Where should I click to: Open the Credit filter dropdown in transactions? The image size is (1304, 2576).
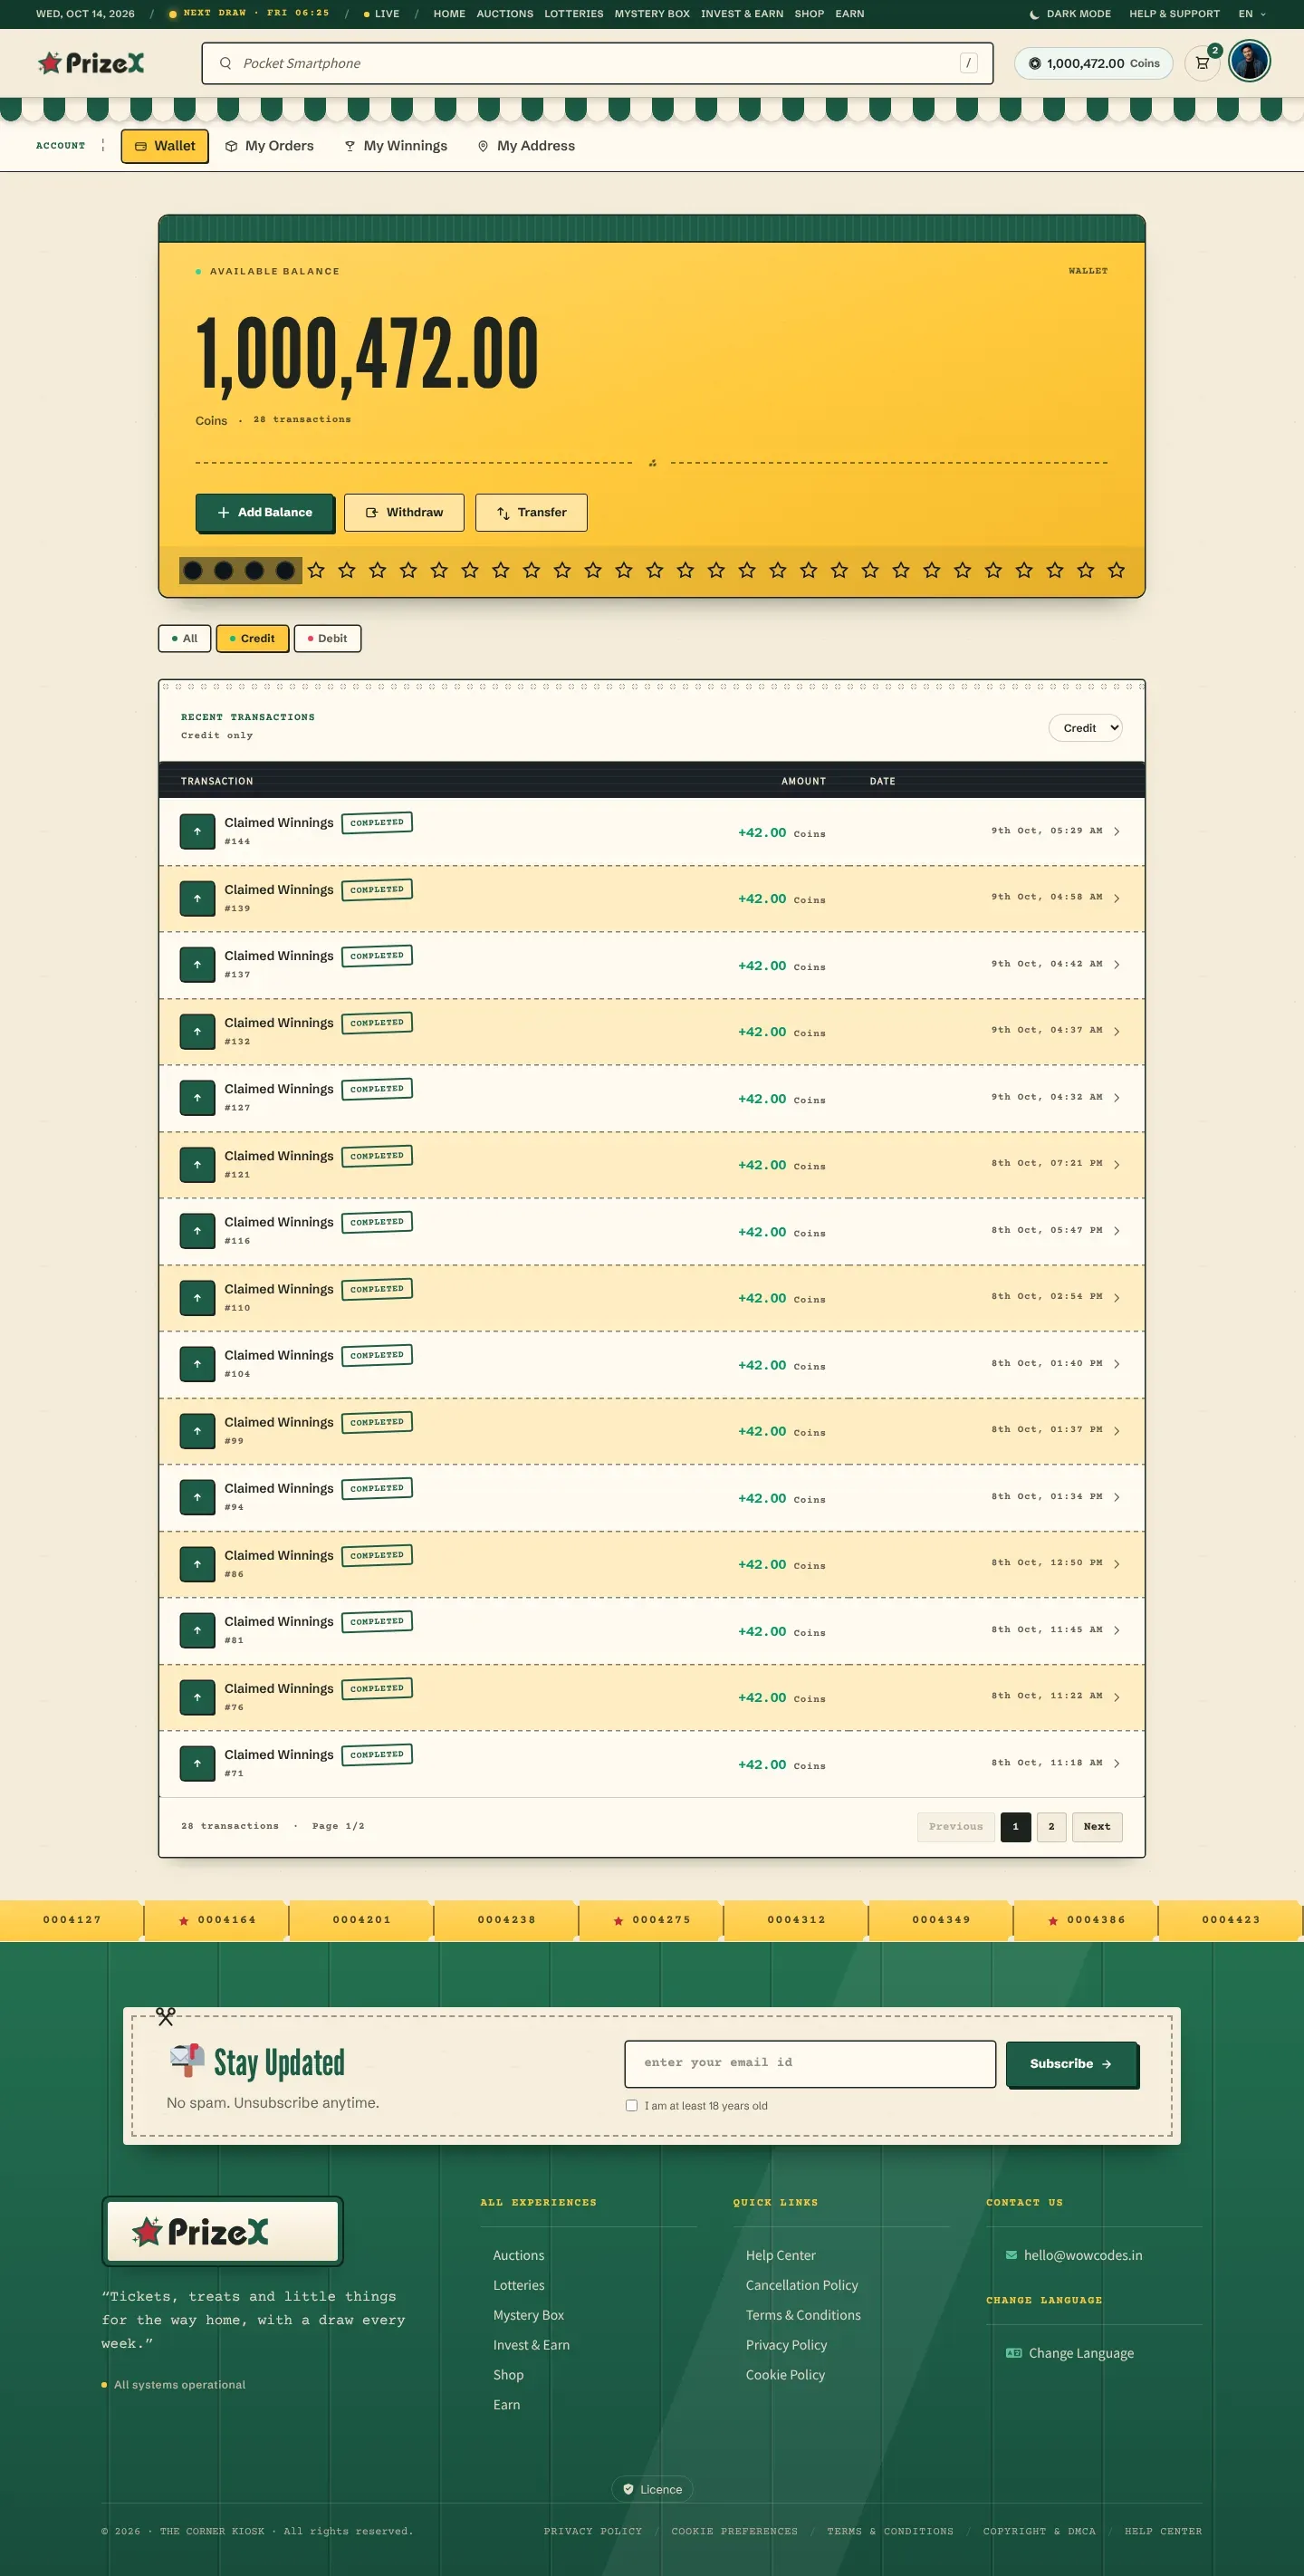click(1085, 728)
